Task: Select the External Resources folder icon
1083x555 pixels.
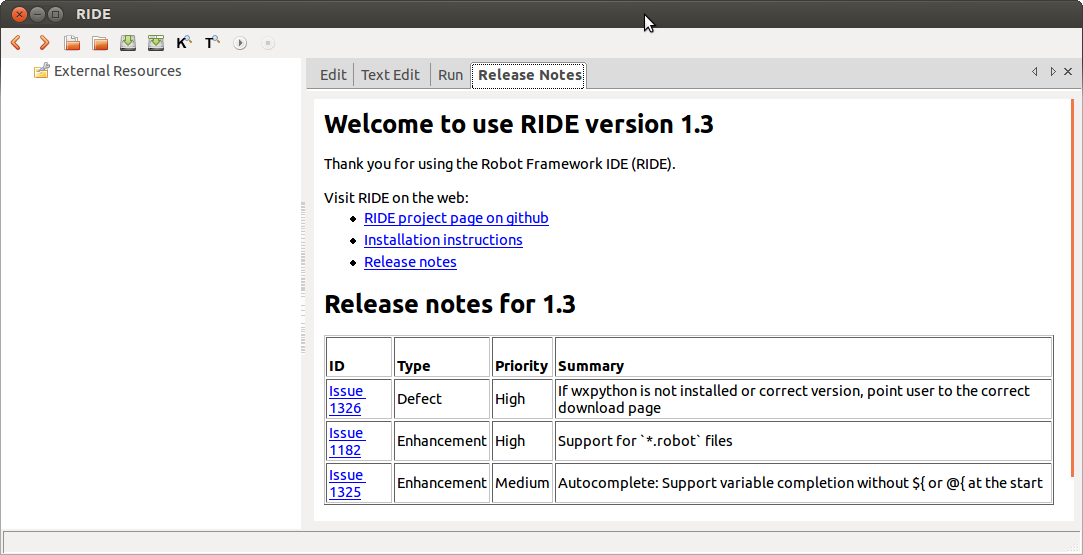Action: 41,70
